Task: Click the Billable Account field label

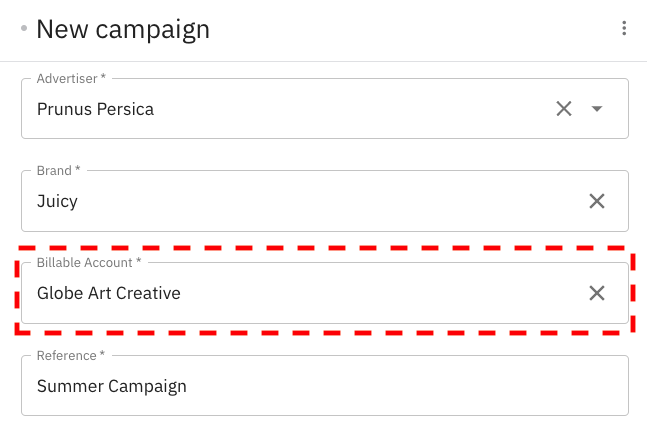Action: click(x=84, y=262)
